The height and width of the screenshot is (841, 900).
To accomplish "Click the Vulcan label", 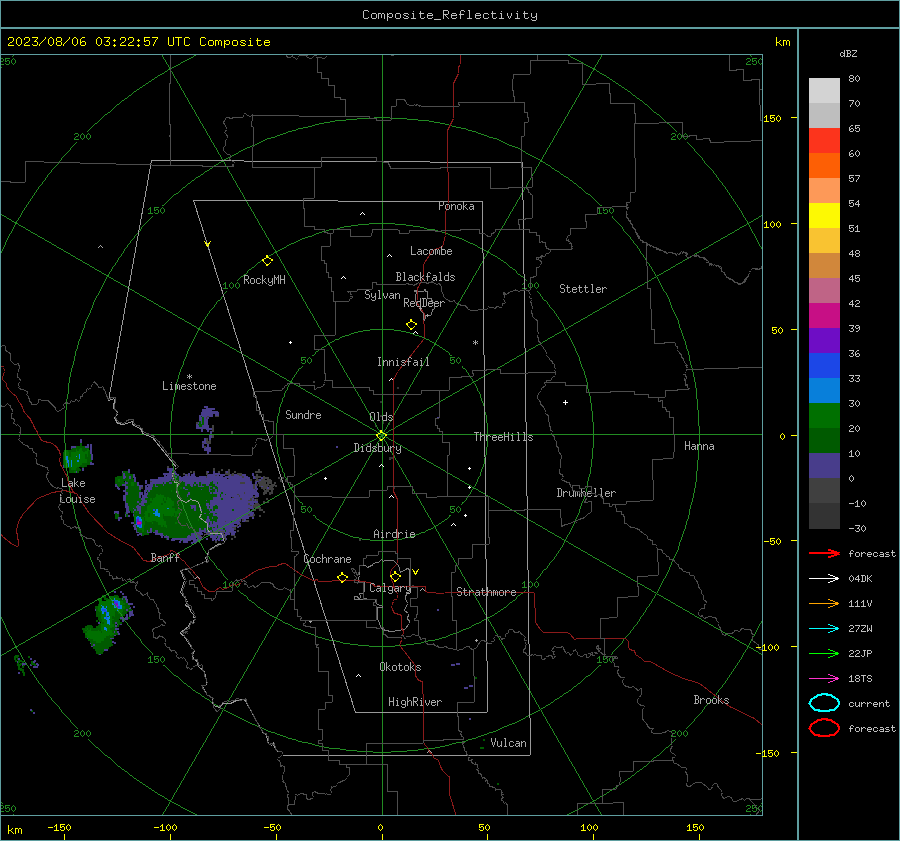I will (x=508, y=743).
